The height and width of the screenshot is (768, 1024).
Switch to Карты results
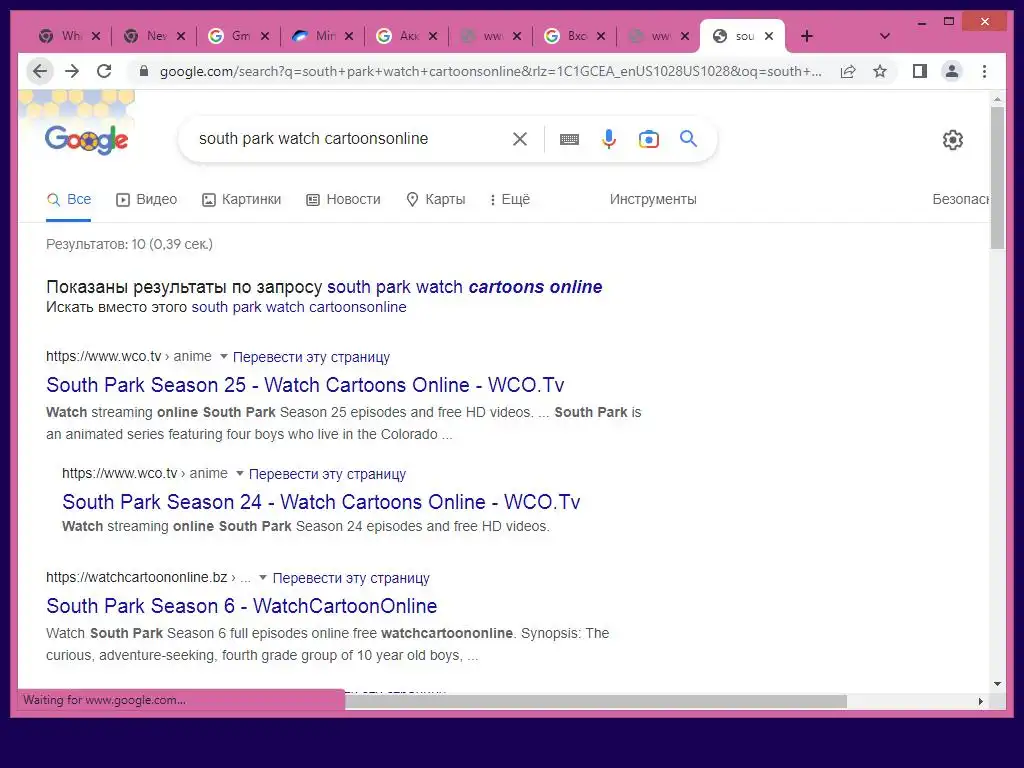pyautogui.click(x=436, y=200)
